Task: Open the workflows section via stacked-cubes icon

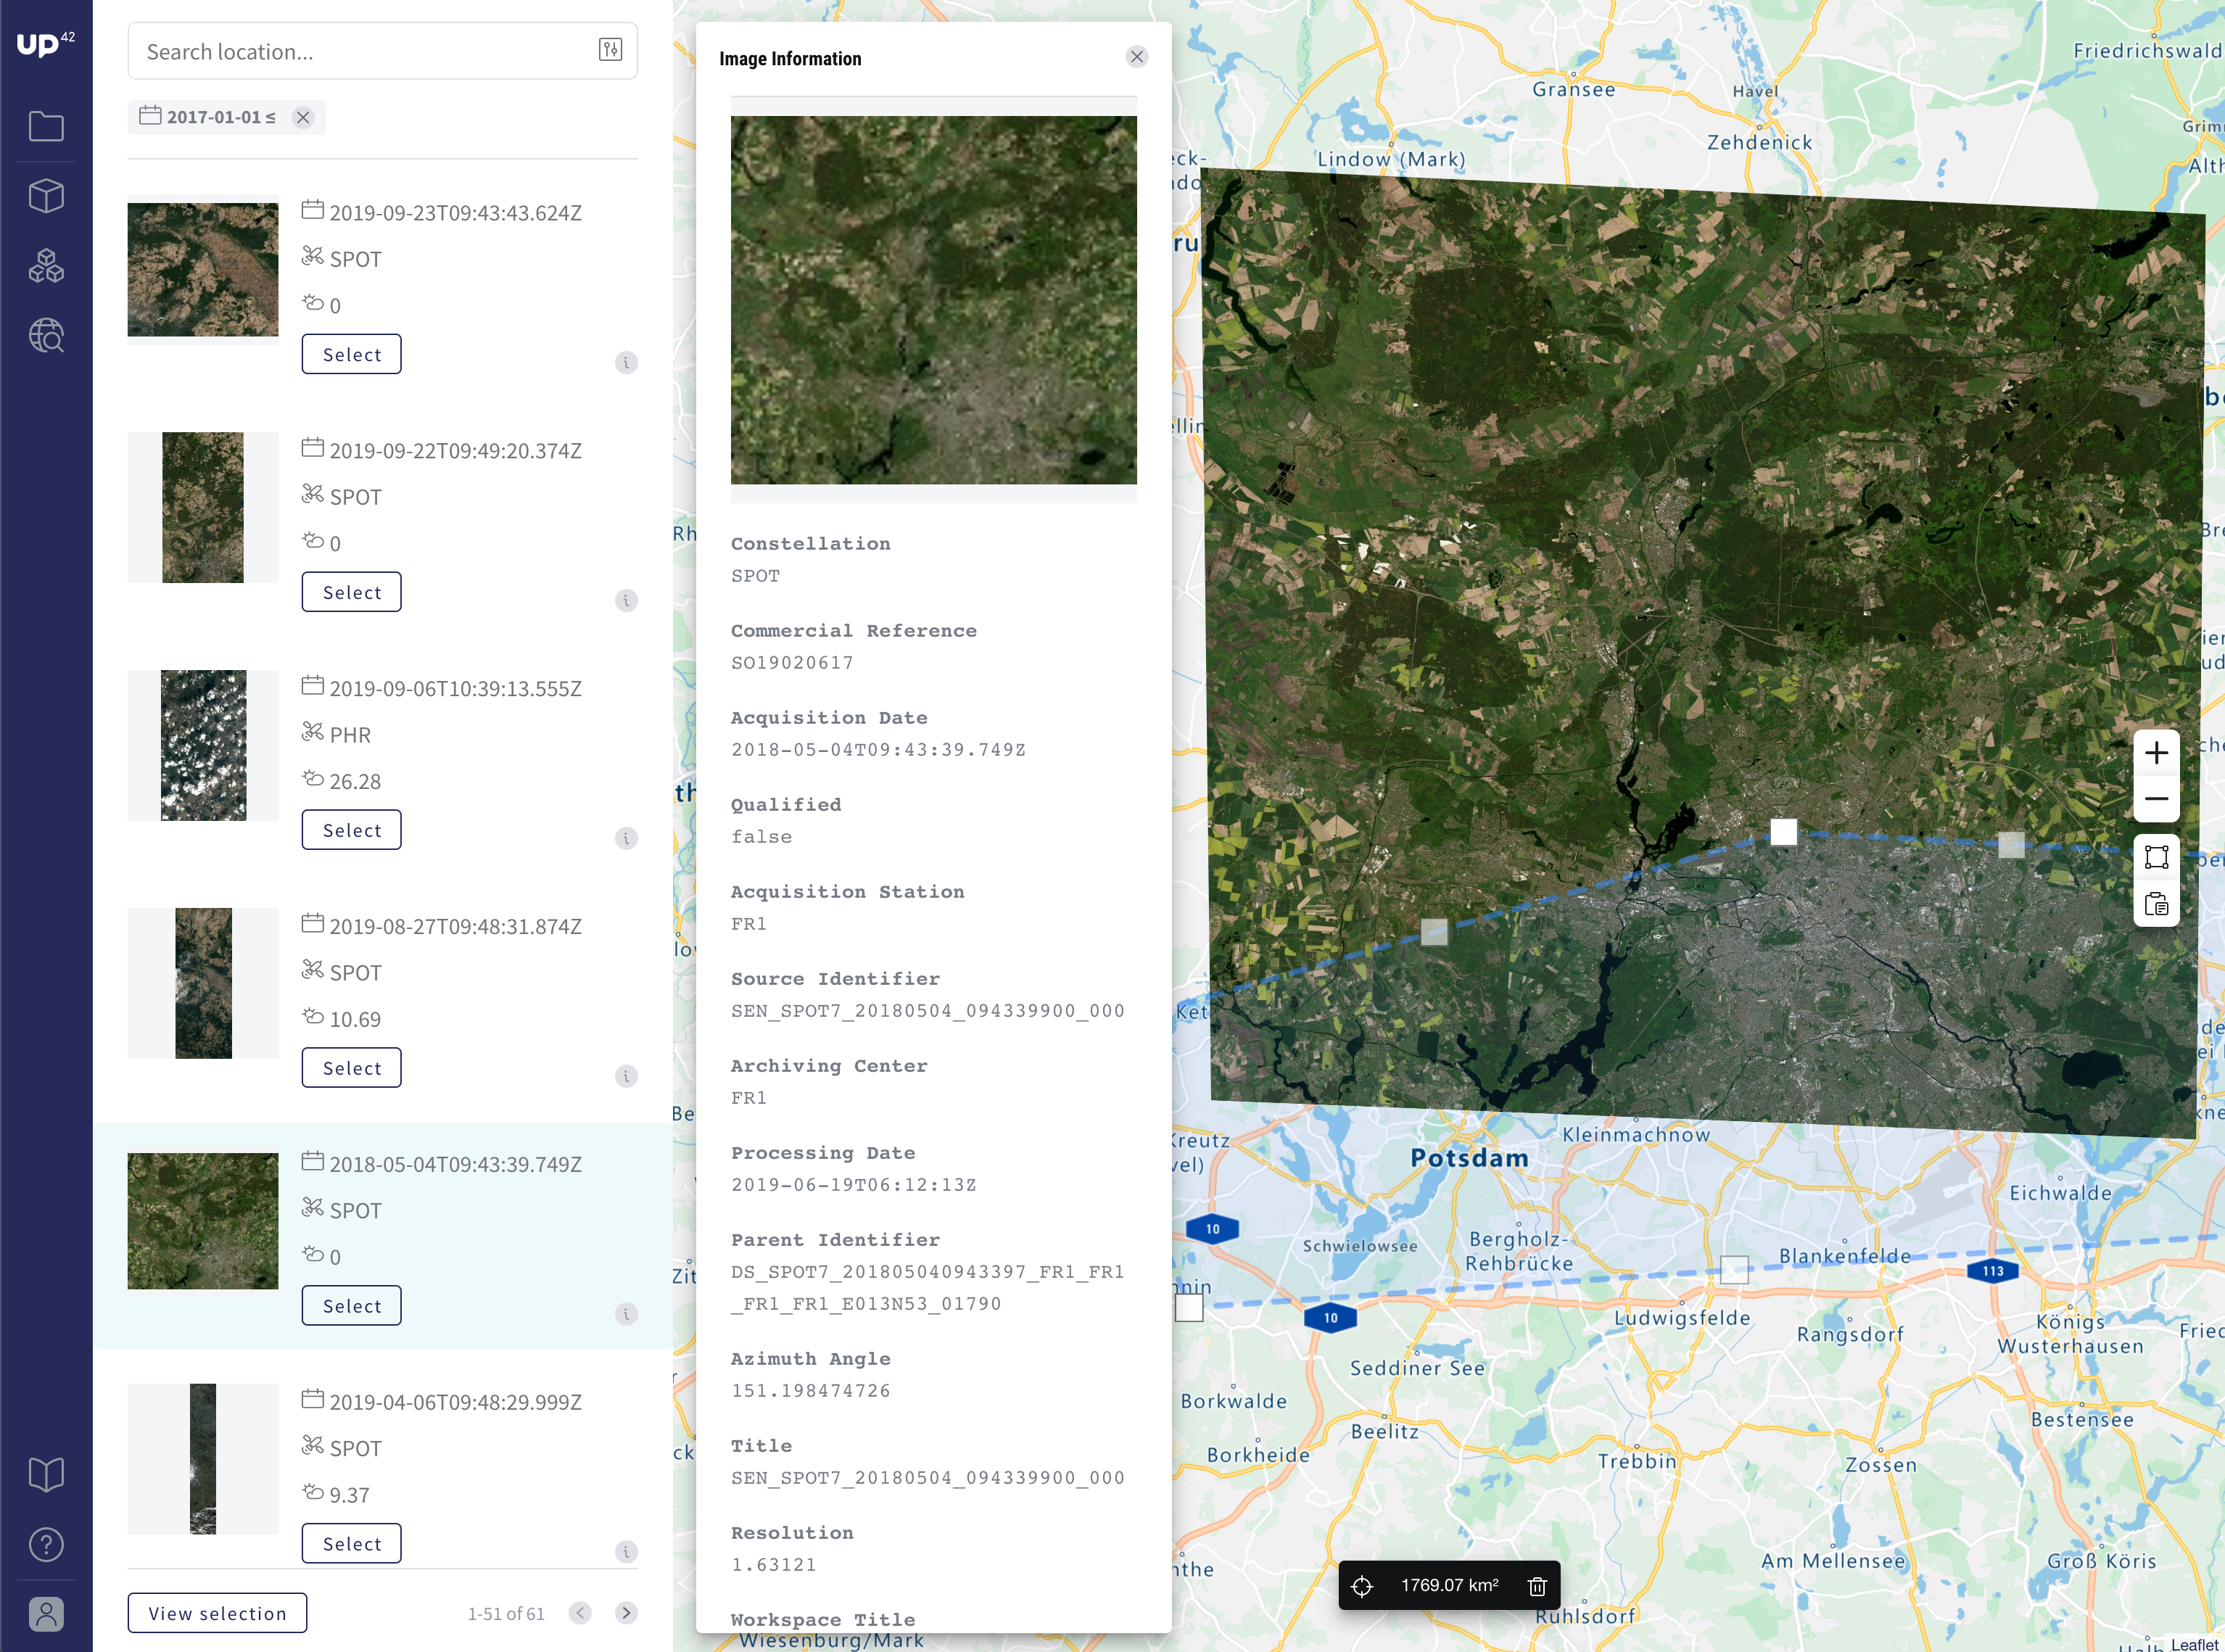Action: pyautogui.click(x=46, y=266)
